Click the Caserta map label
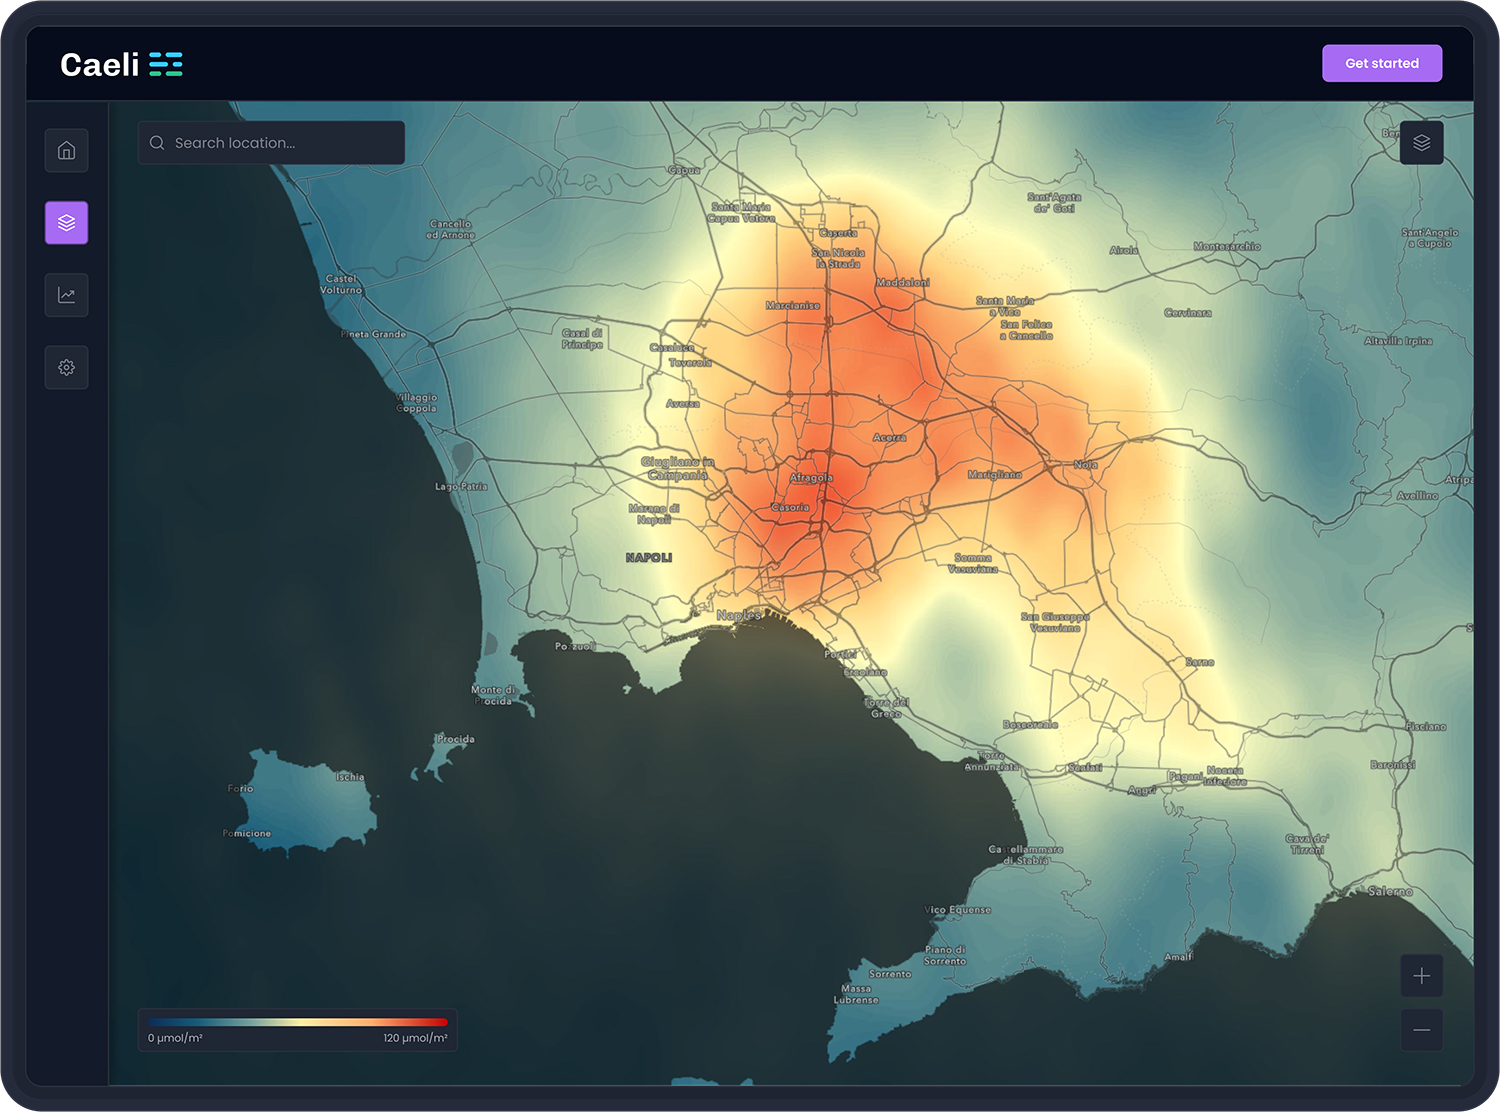The height and width of the screenshot is (1112, 1500). tap(838, 233)
